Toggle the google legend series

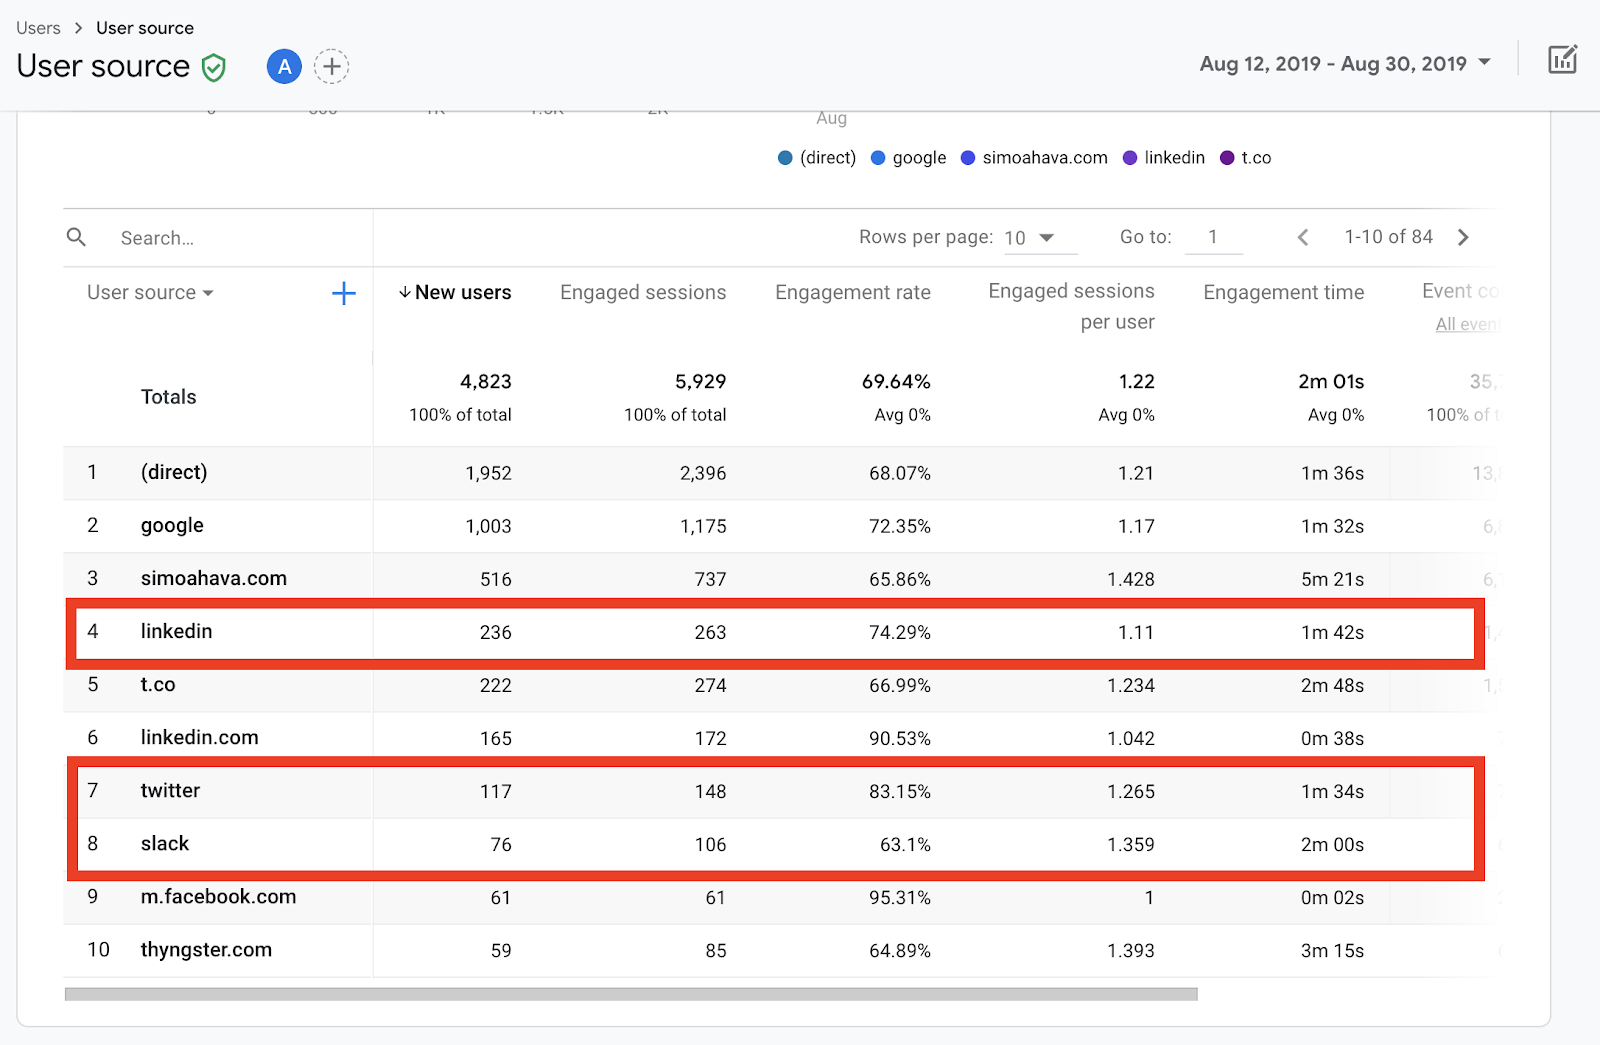click(x=908, y=158)
